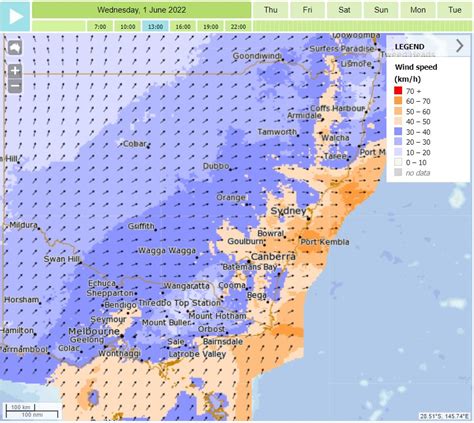
Task: Click the Horsham map label
Action: (22, 300)
